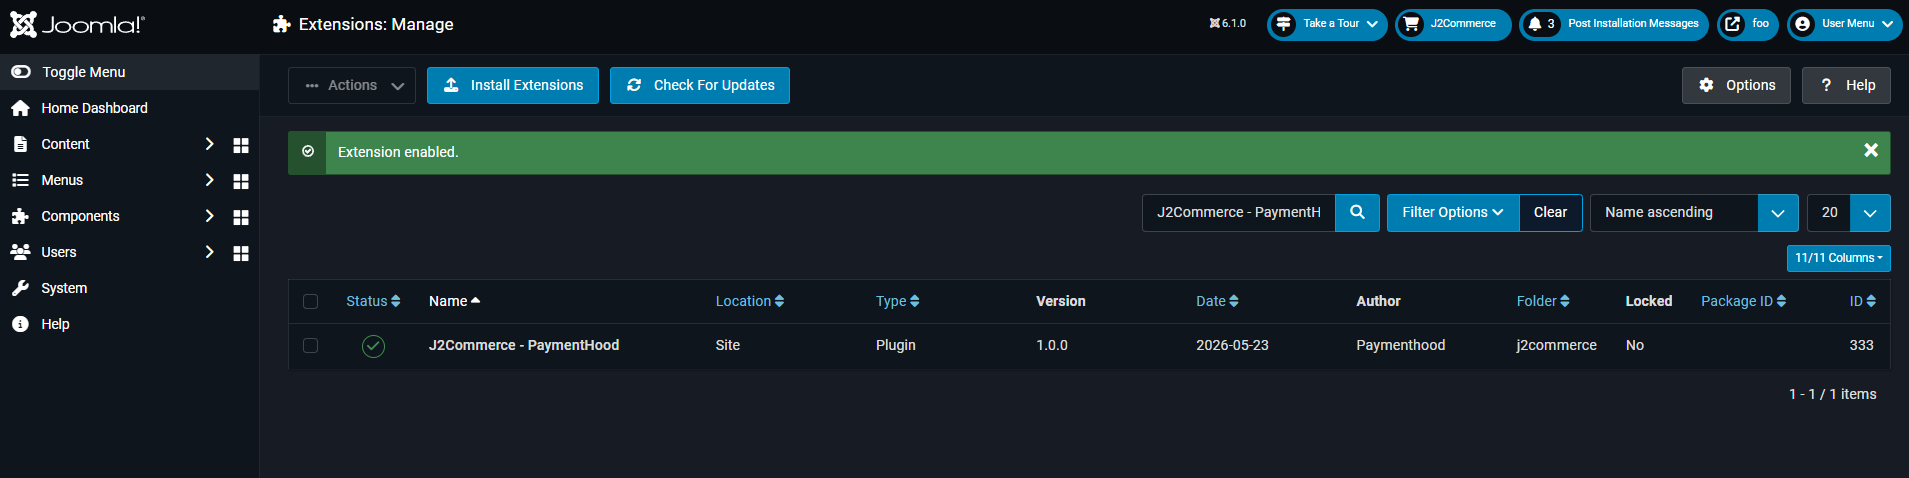Open the 11/11 Columns selector

(x=1839, y=258)
